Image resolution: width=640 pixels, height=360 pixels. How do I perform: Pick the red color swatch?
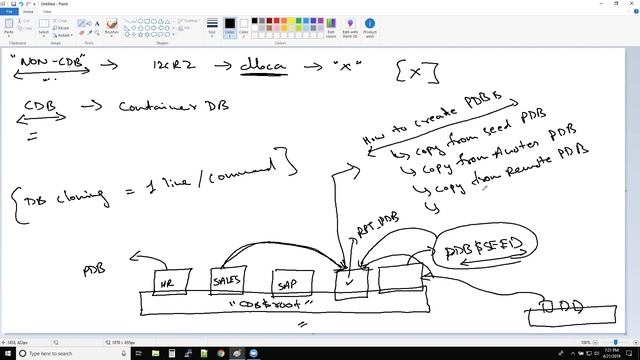tap(276, 21)
